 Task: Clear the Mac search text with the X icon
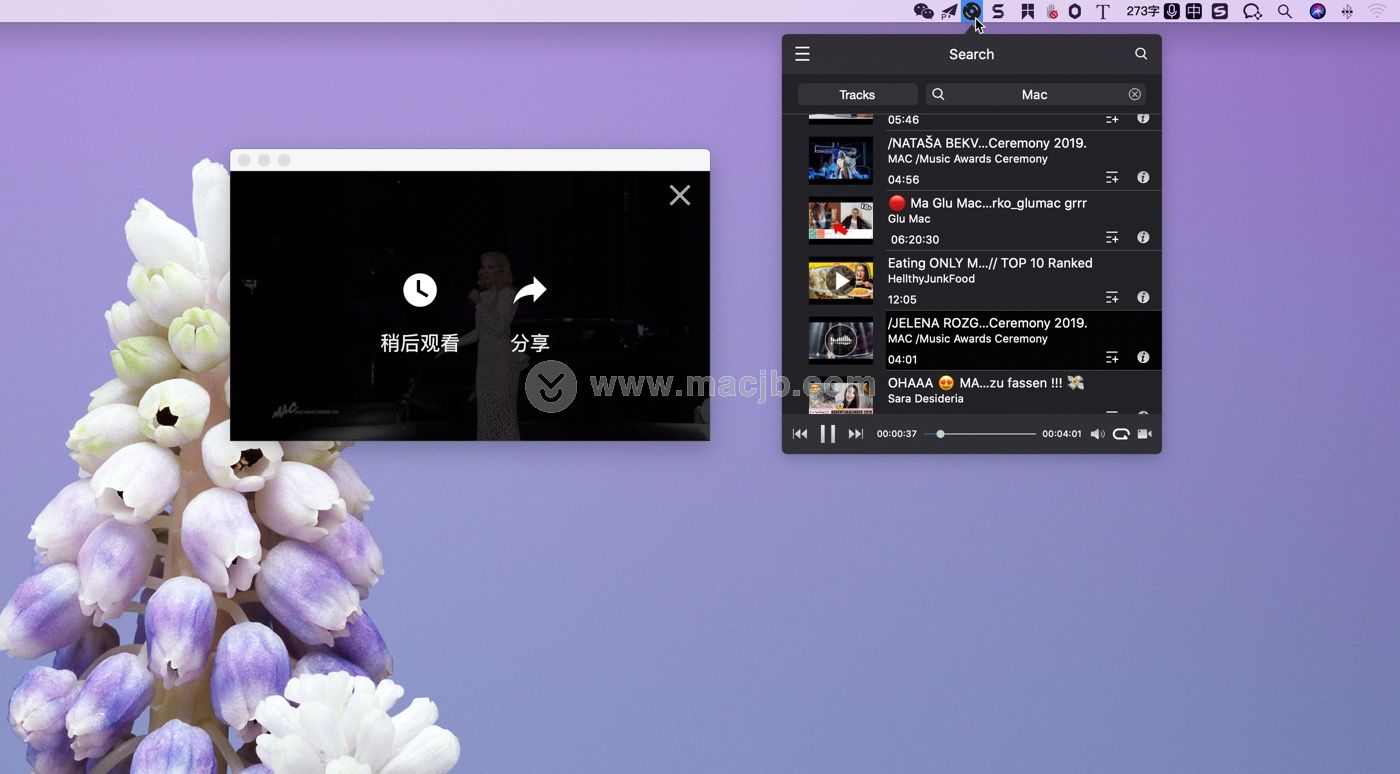[x=1135, y=94]
